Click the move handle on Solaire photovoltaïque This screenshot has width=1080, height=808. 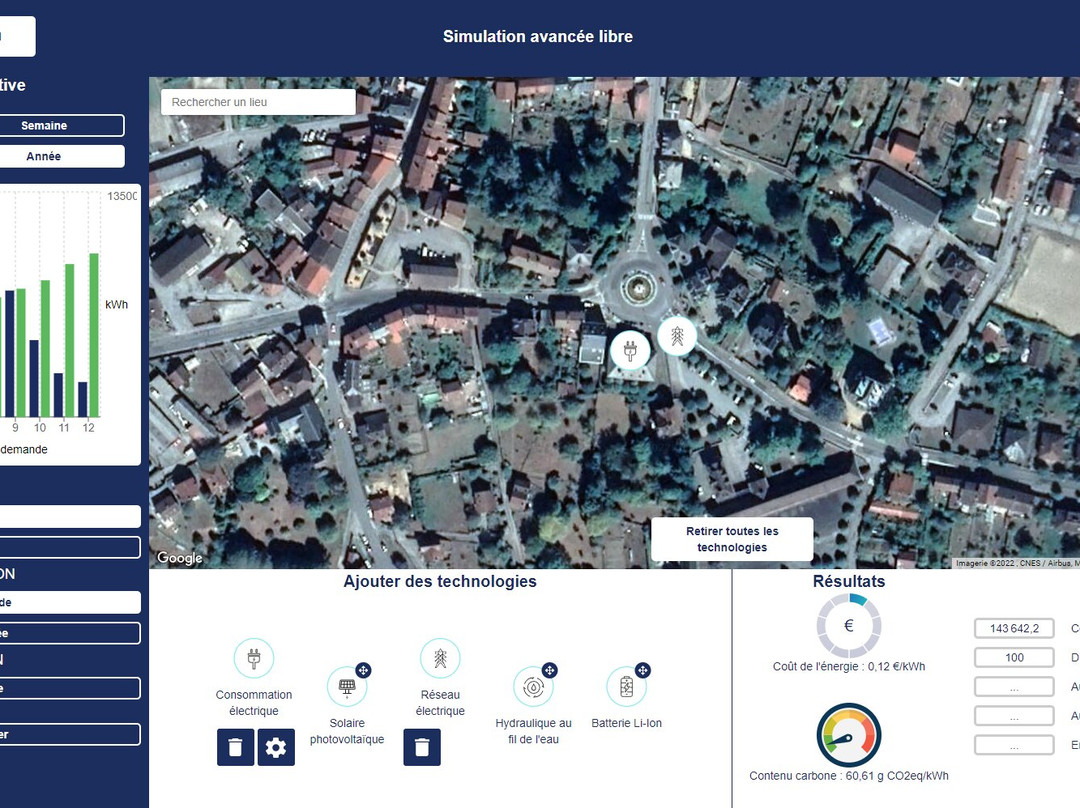point(363,670)
